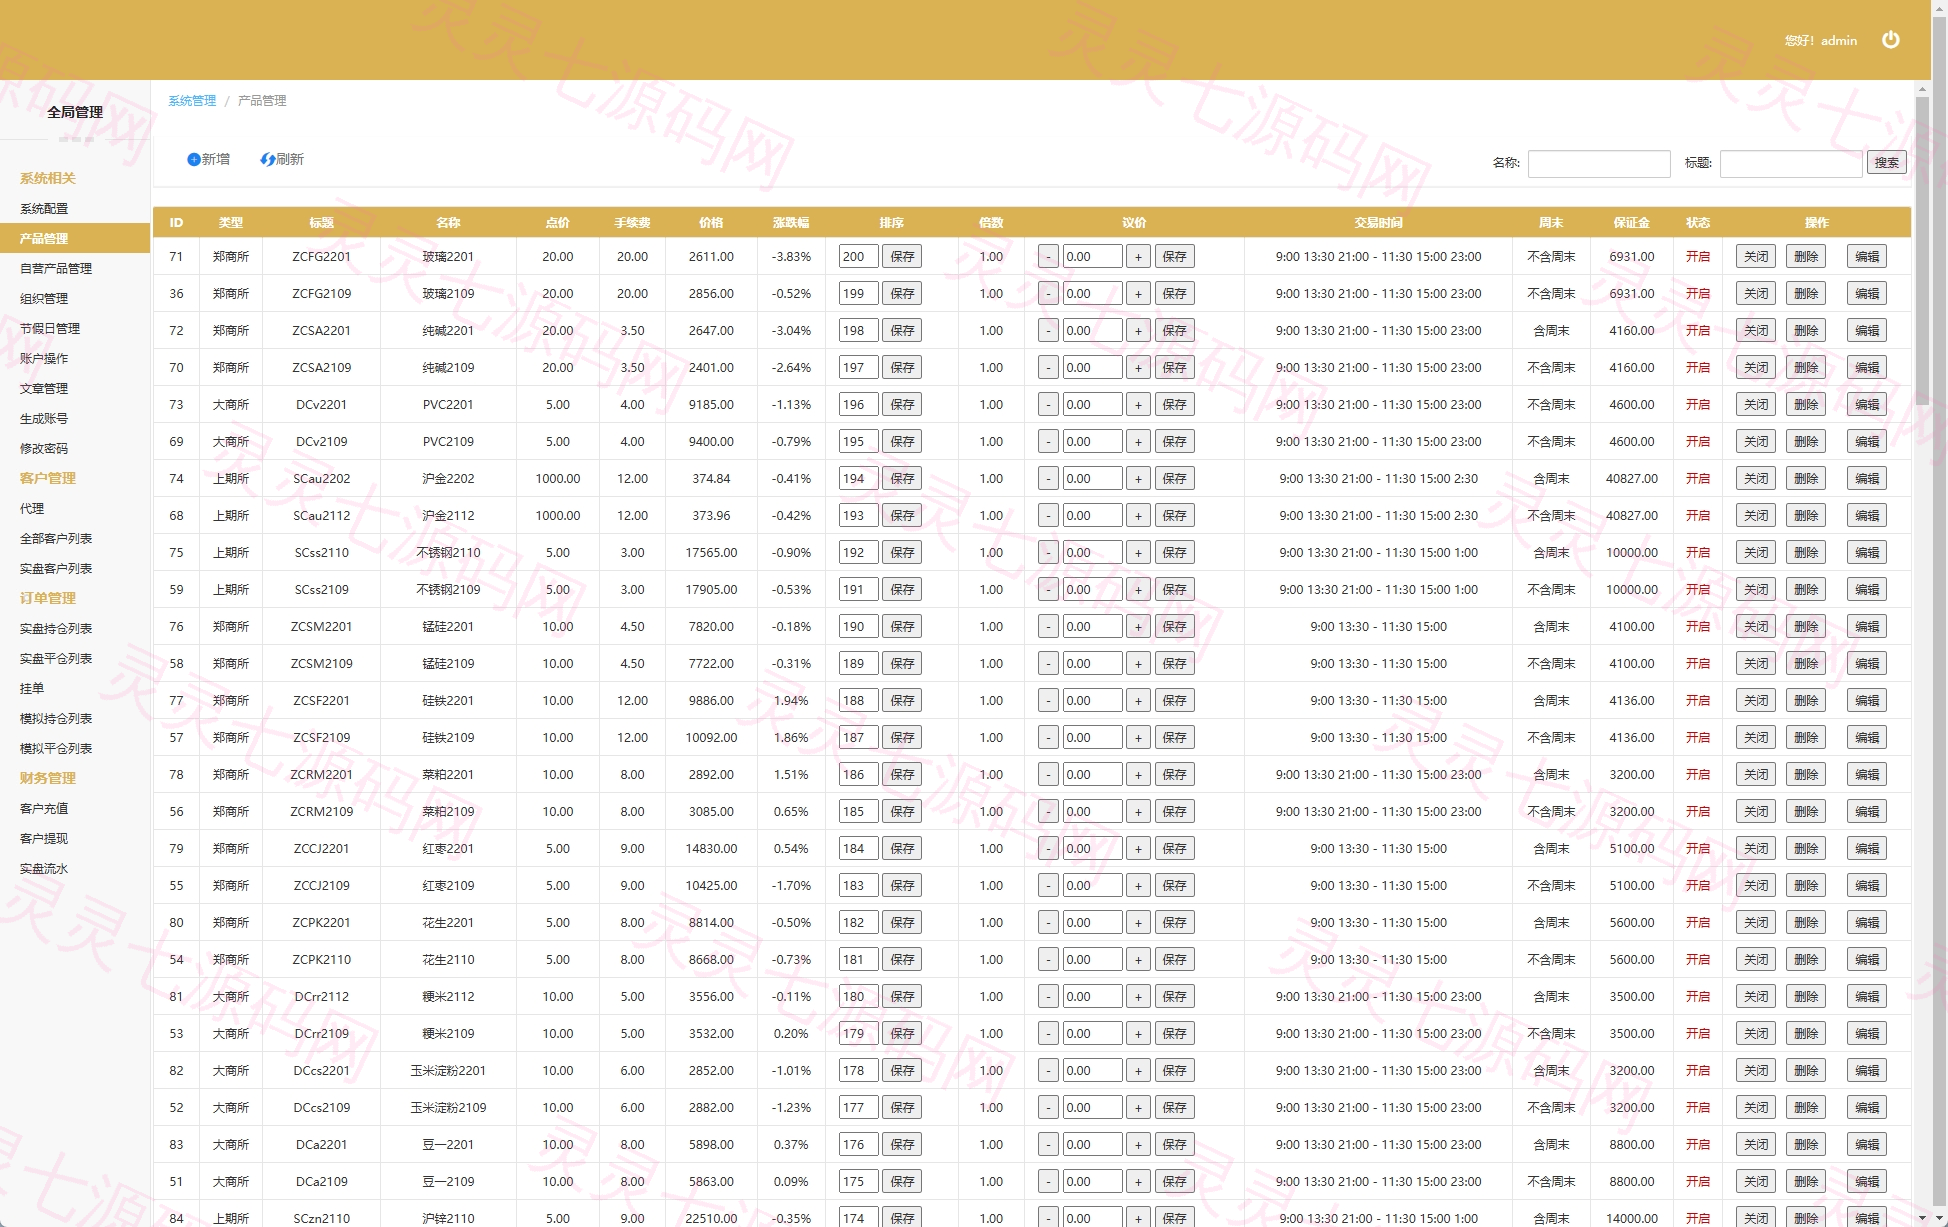Focus the 标题 search input field

pos(1791,163)
